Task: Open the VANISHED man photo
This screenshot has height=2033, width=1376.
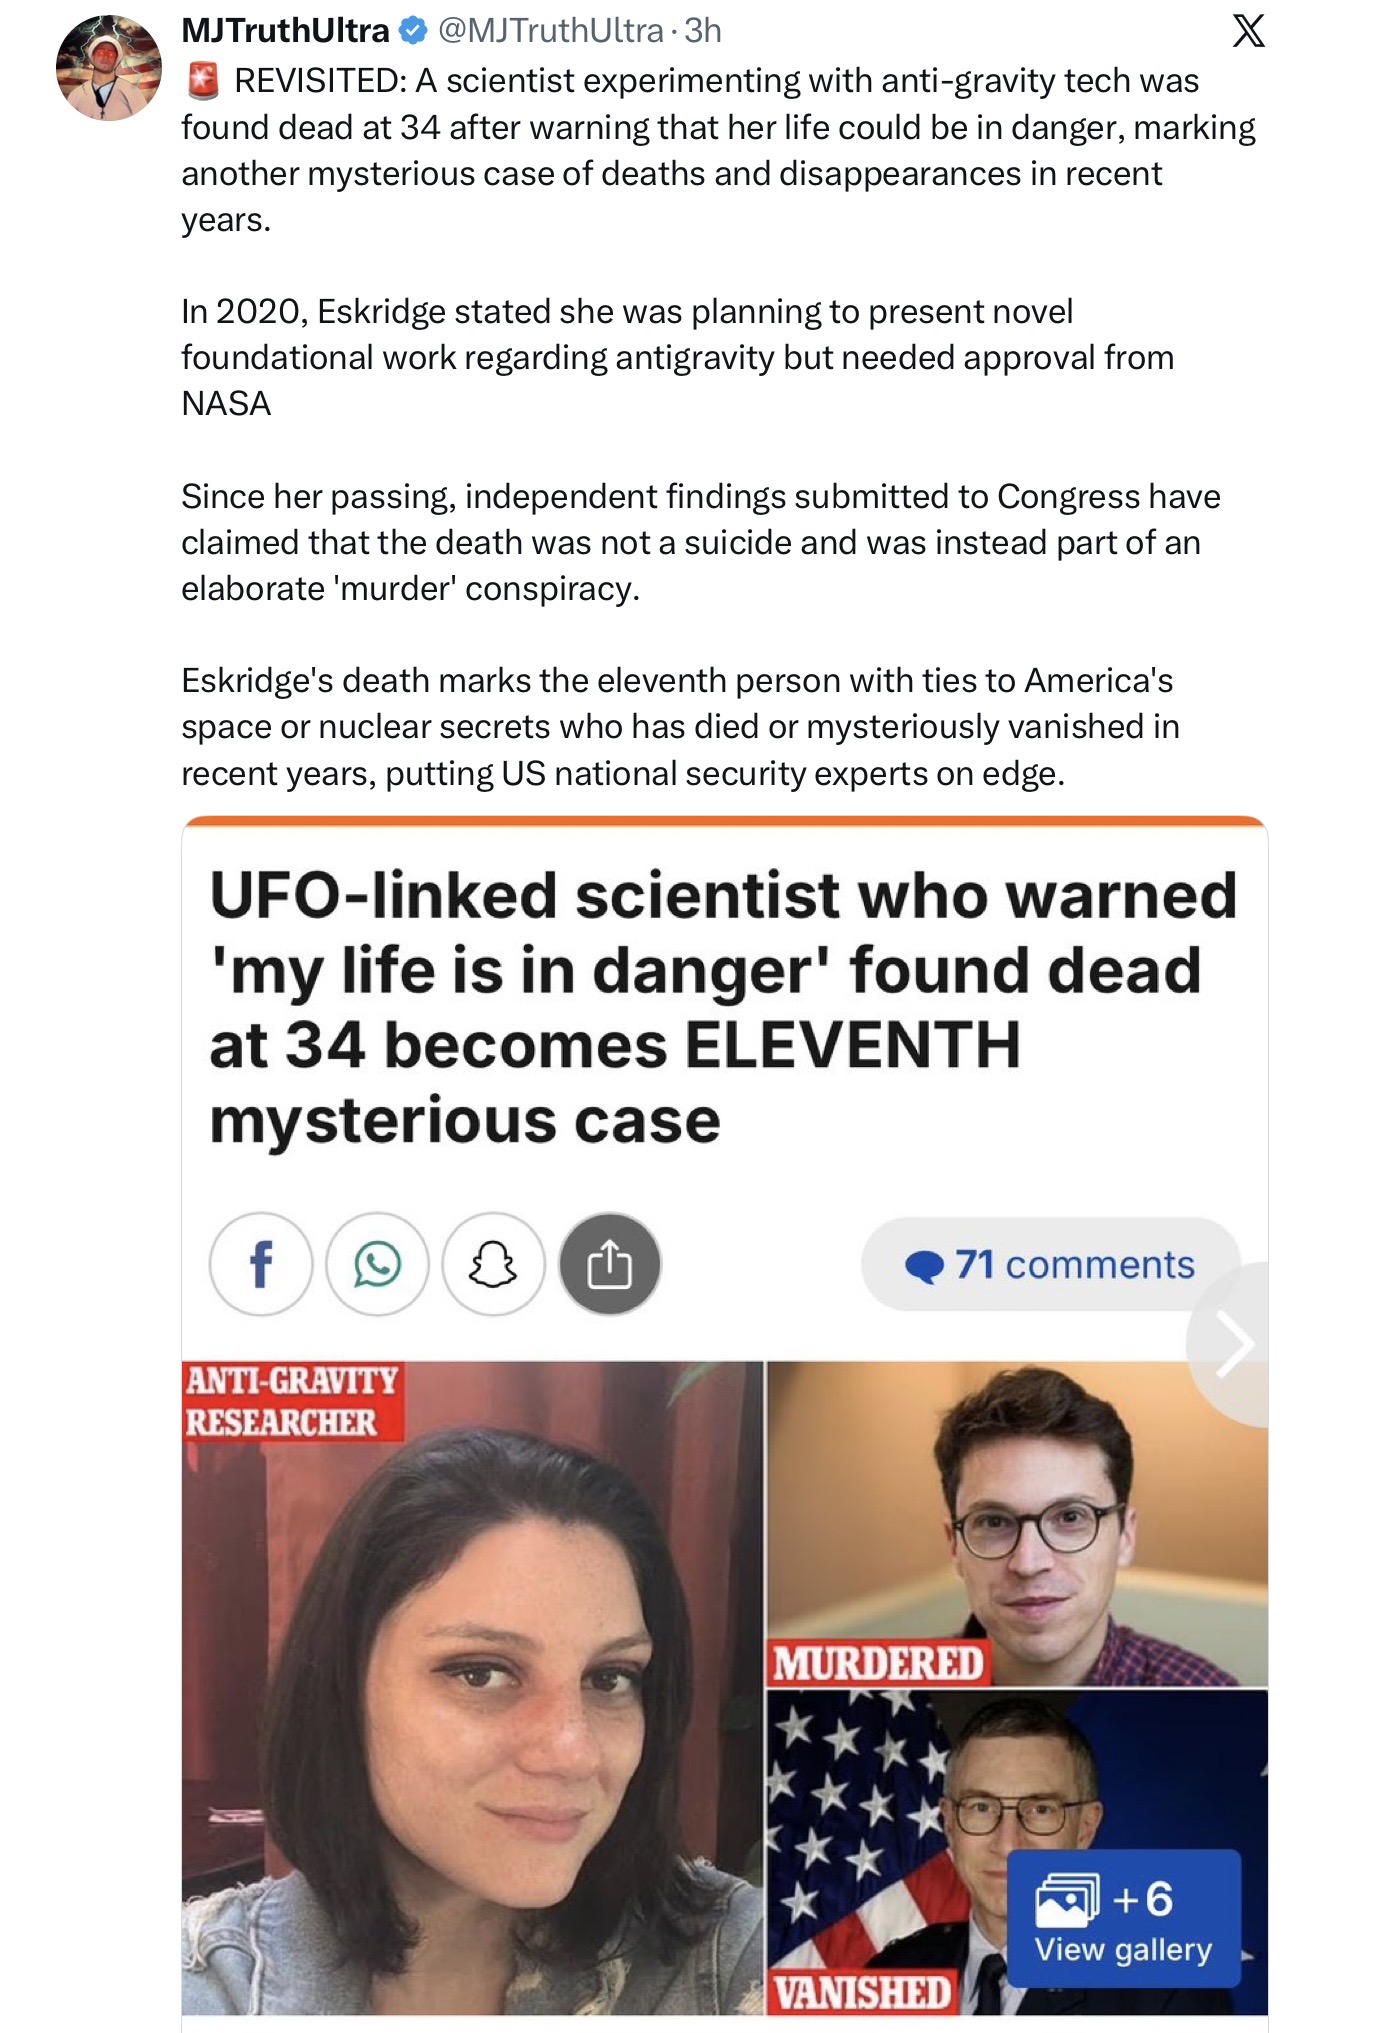Action: 1017,1852
